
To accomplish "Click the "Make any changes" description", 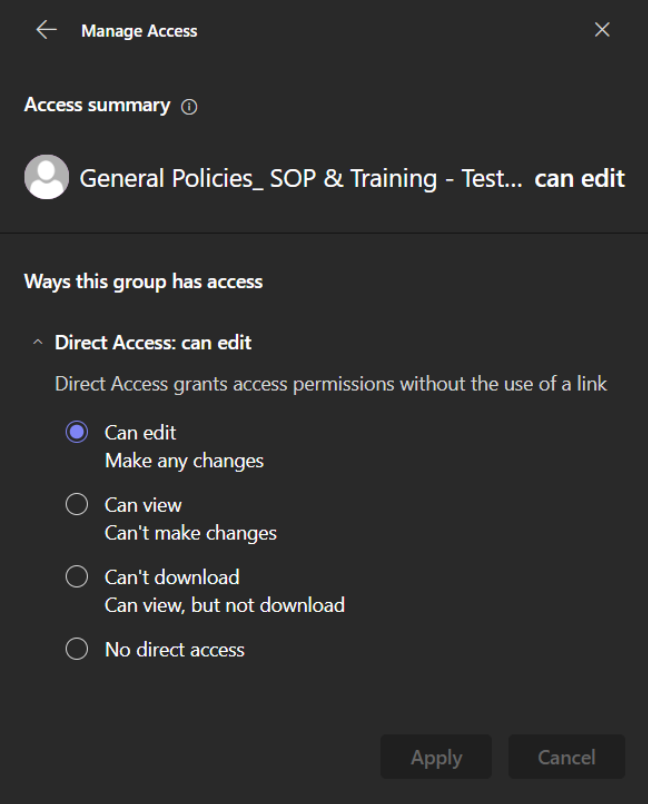I will click(184, 461).
